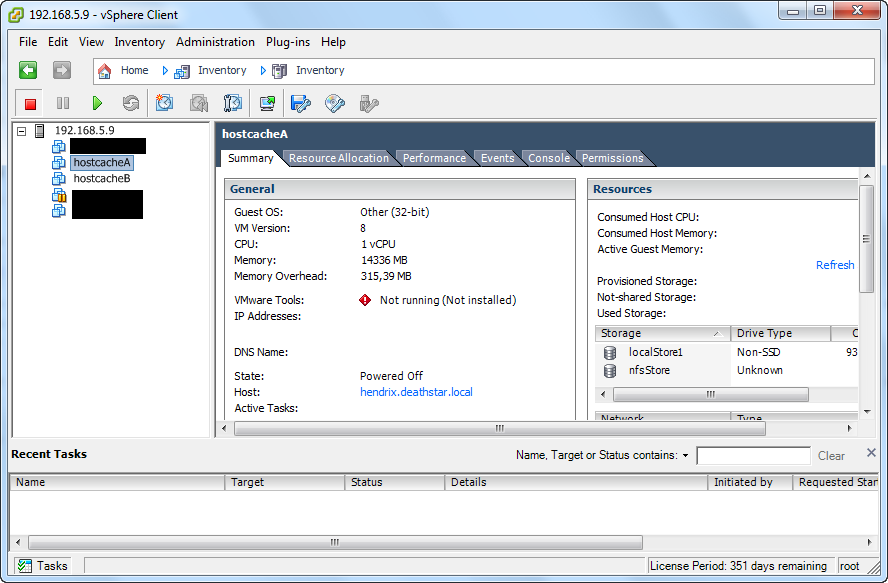888x583 pixels.
Task: Click the floppy drive connect icon
Action: (301, 103)
